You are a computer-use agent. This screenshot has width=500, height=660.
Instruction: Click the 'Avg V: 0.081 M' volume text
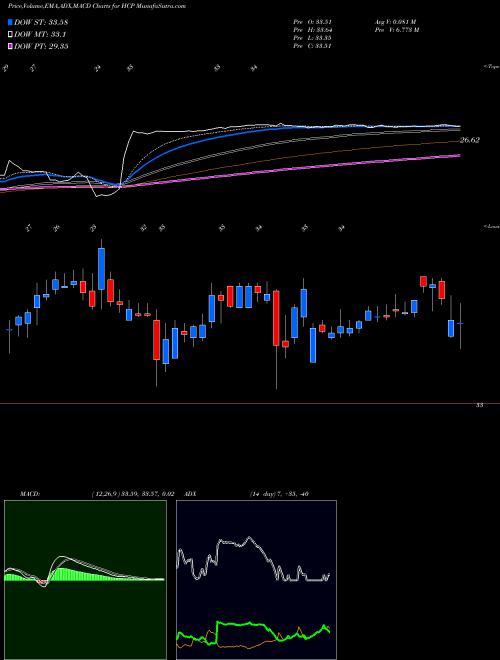(x=395, y=21)
